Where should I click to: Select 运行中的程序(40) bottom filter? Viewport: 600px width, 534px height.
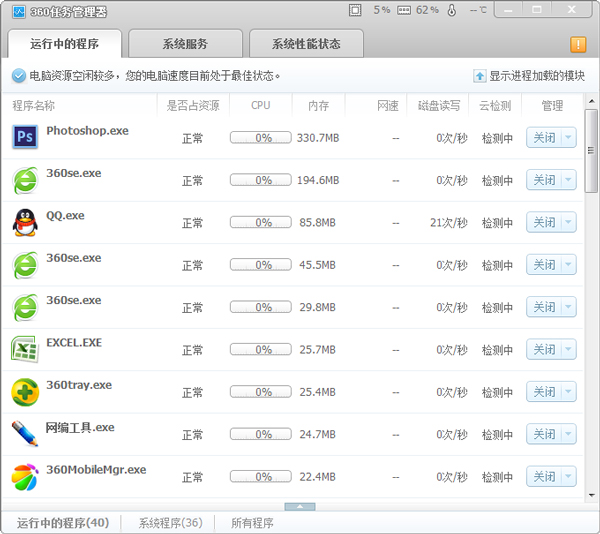point(63,523)
